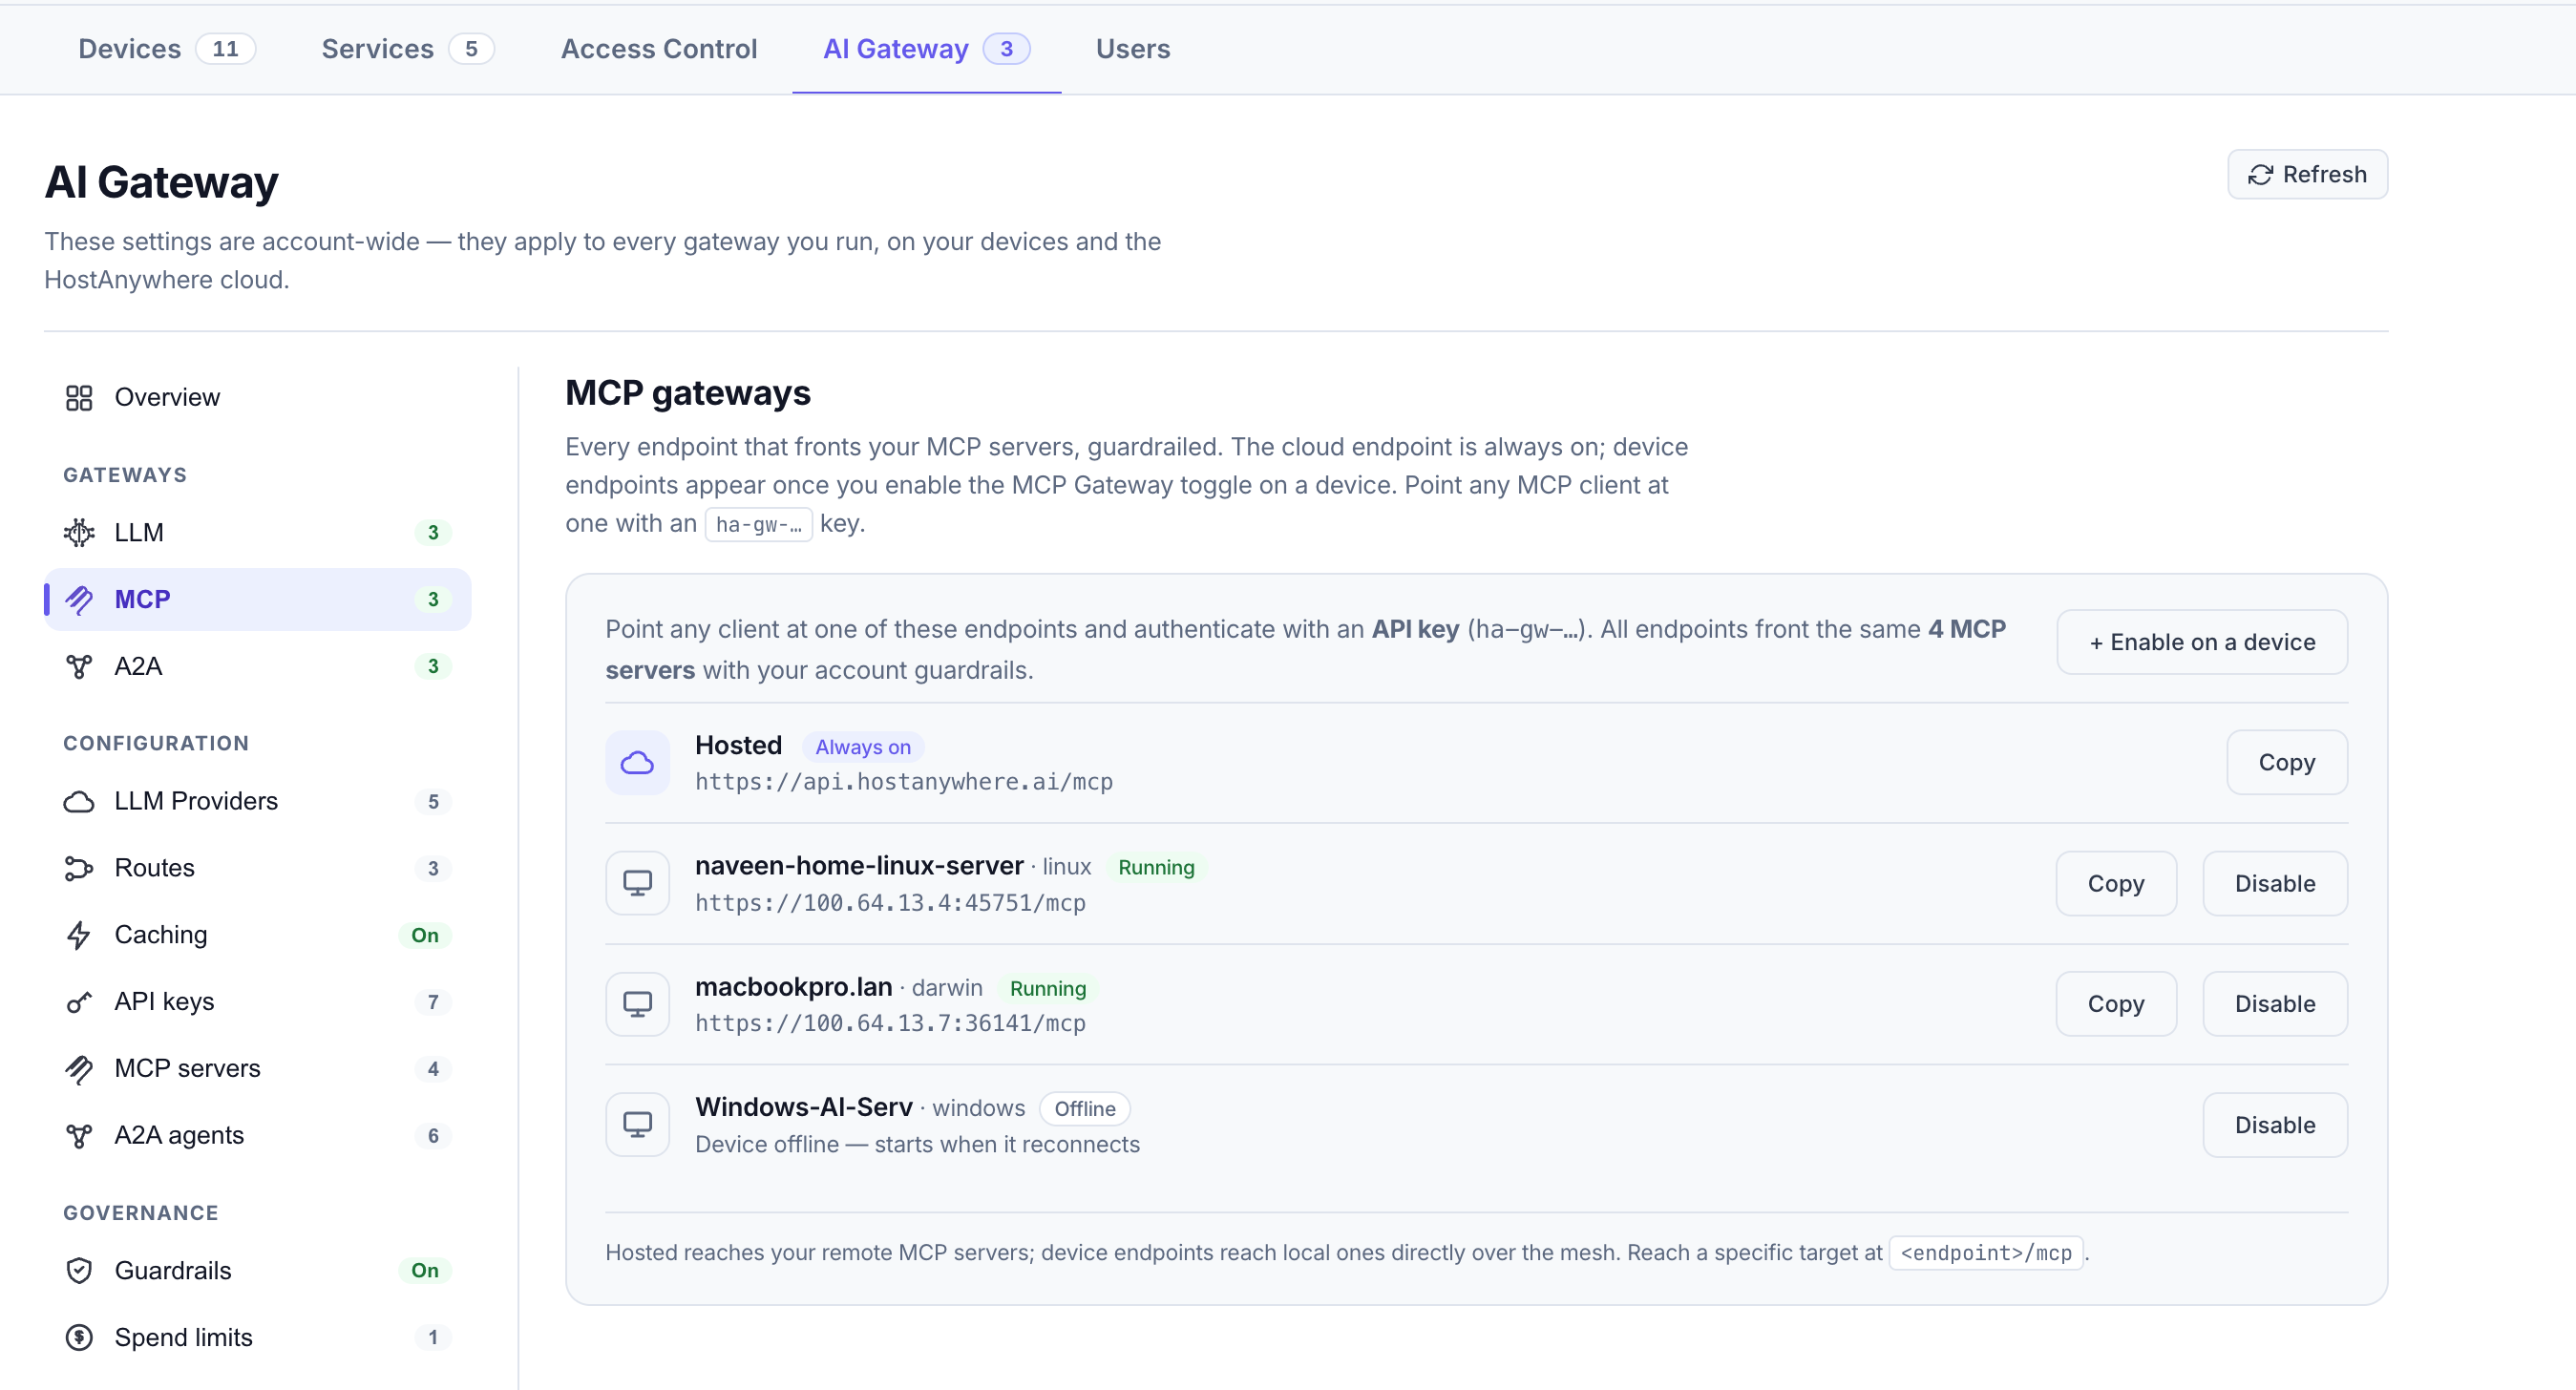Open the Access Control tab
This screenshot has height=1390, width=2576.
tap(659, 49)
